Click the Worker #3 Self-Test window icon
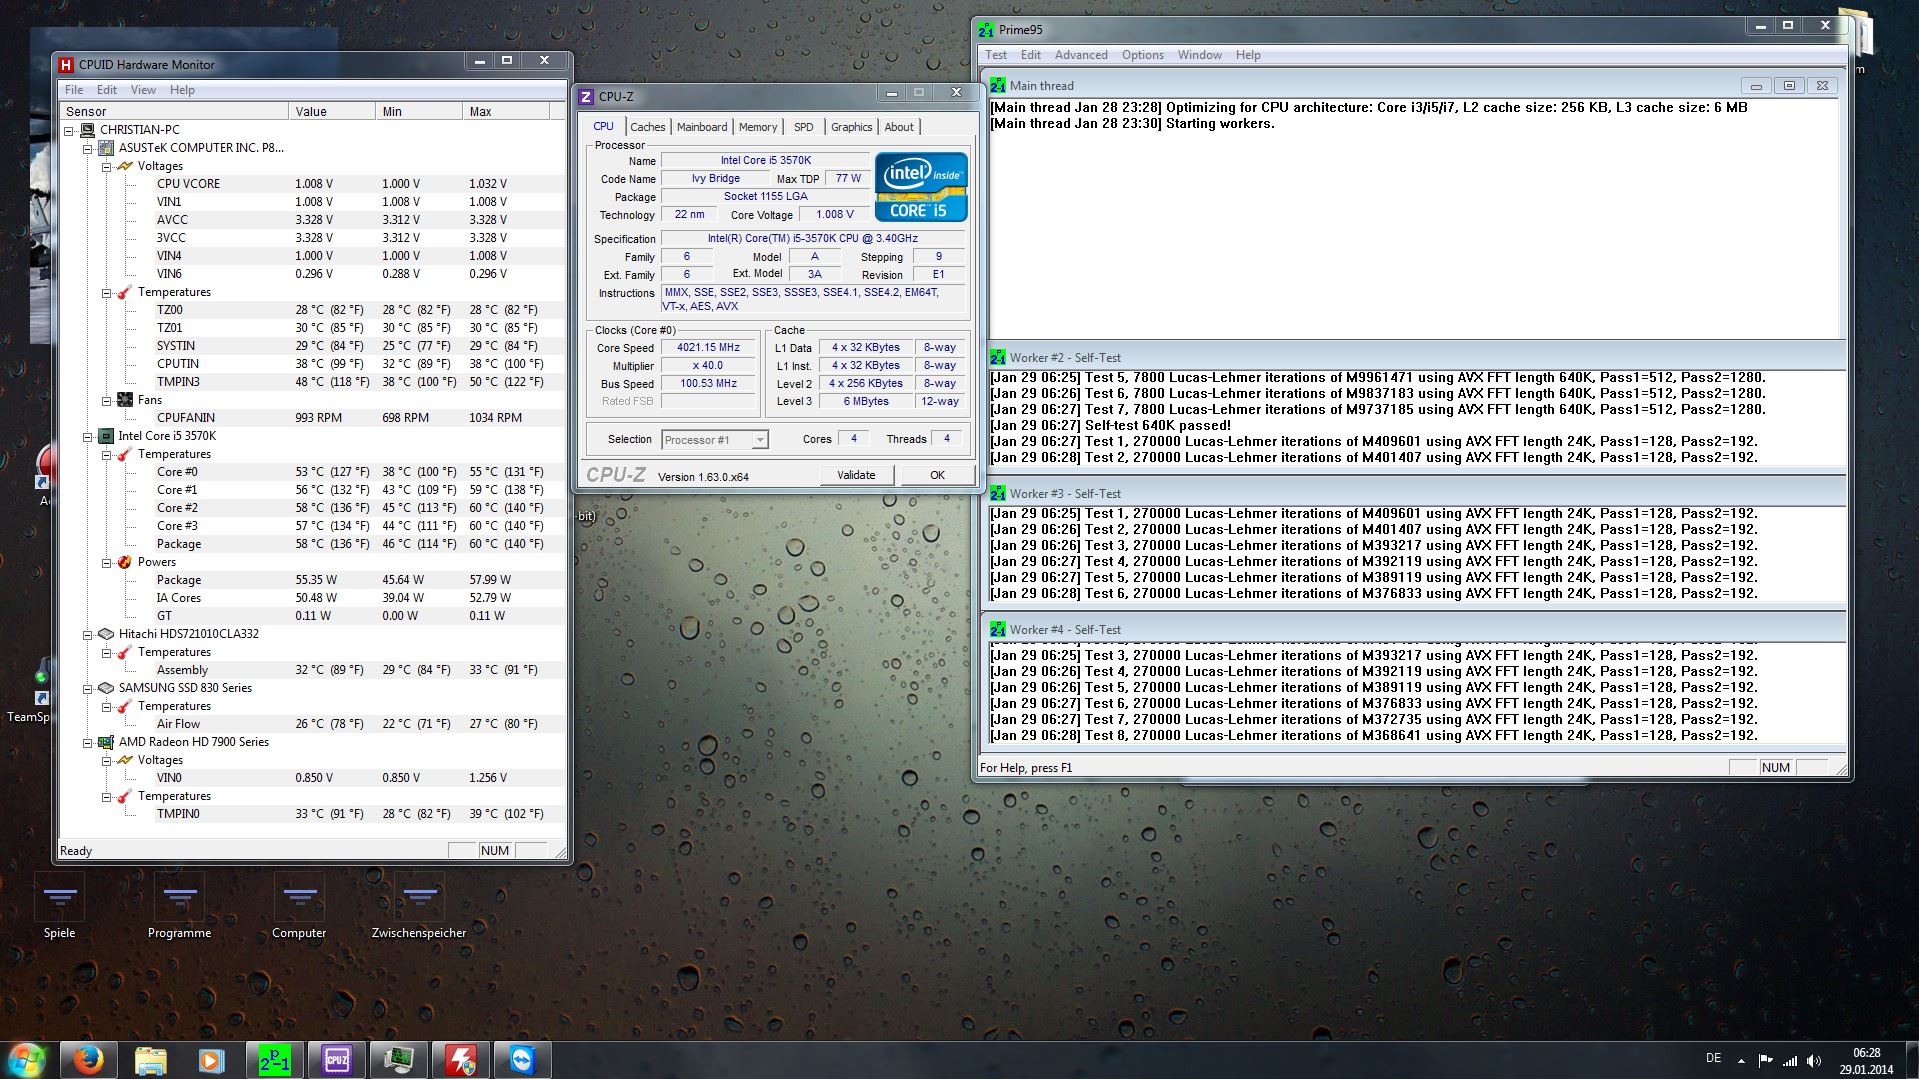Viewport: 1919px width, 1079px height. (997, 493)
